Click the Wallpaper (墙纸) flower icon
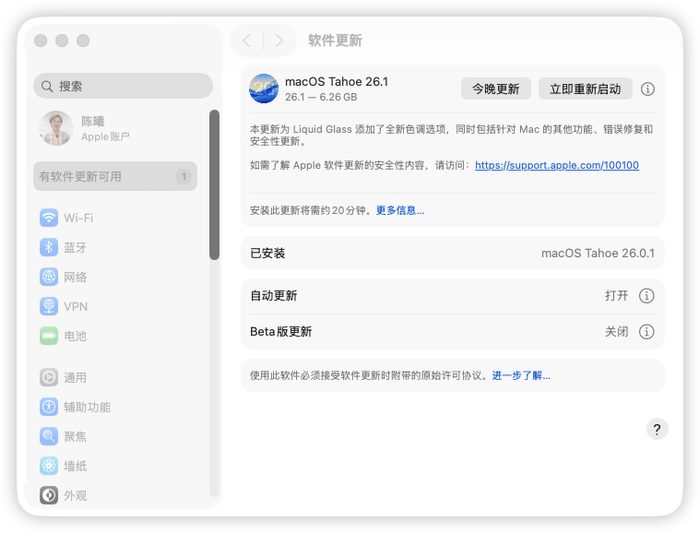Viewport: 700px width, 533px height. pos(49,466)
